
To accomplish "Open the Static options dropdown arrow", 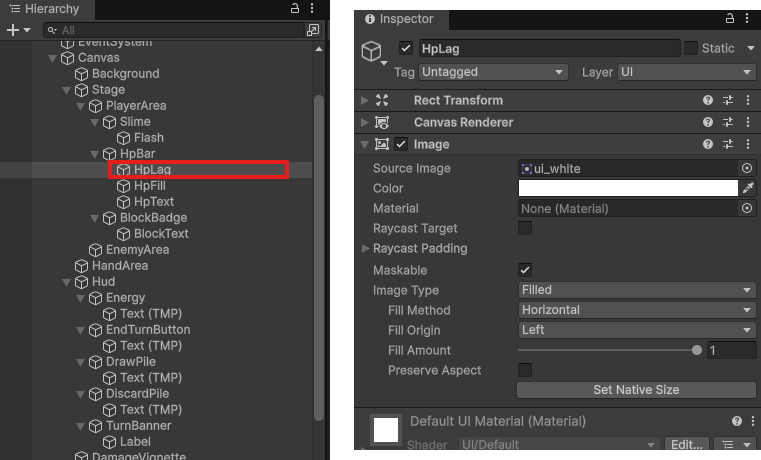I will (751, 48).
